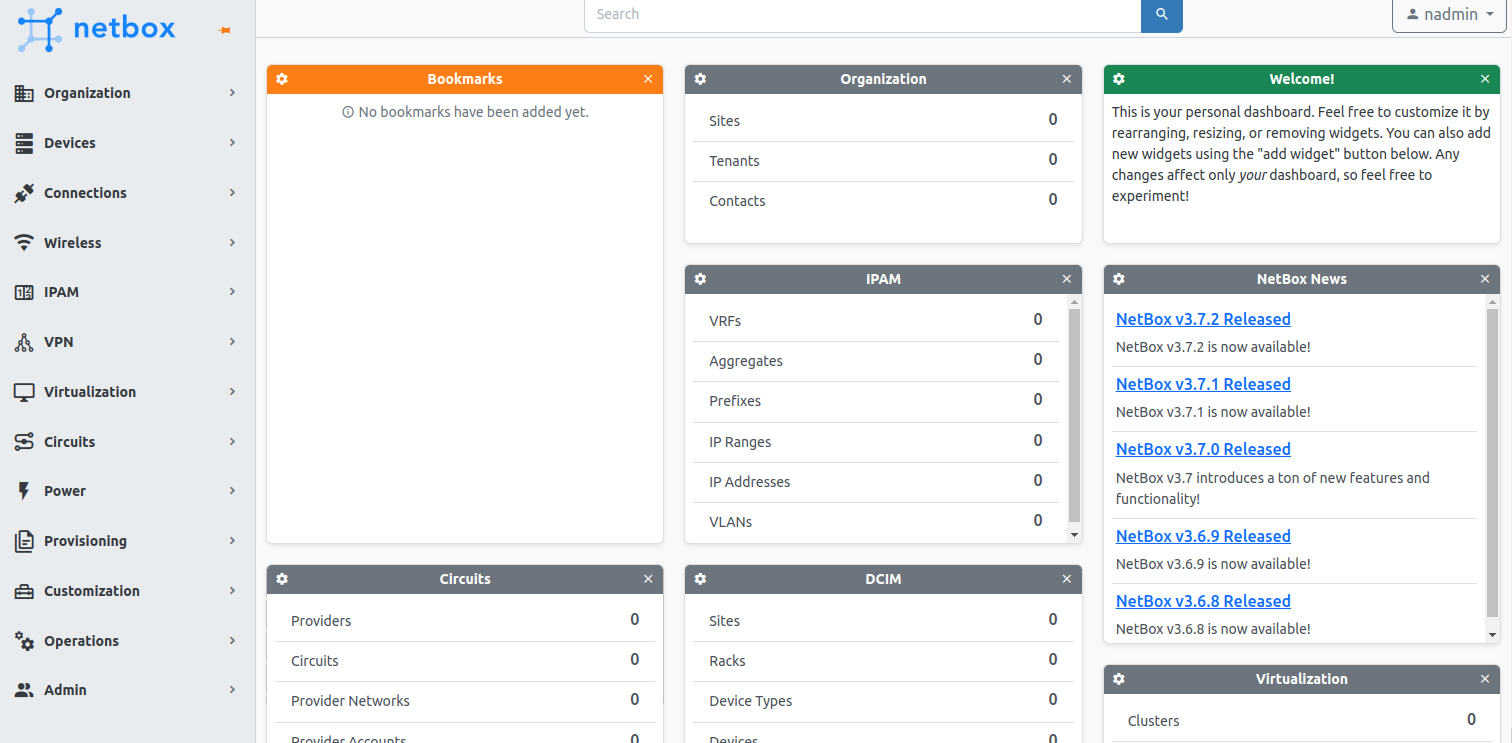Click the NetBox News gear icon
The height and width of the screenshot is (743, 1512).
coord(1118,279)
